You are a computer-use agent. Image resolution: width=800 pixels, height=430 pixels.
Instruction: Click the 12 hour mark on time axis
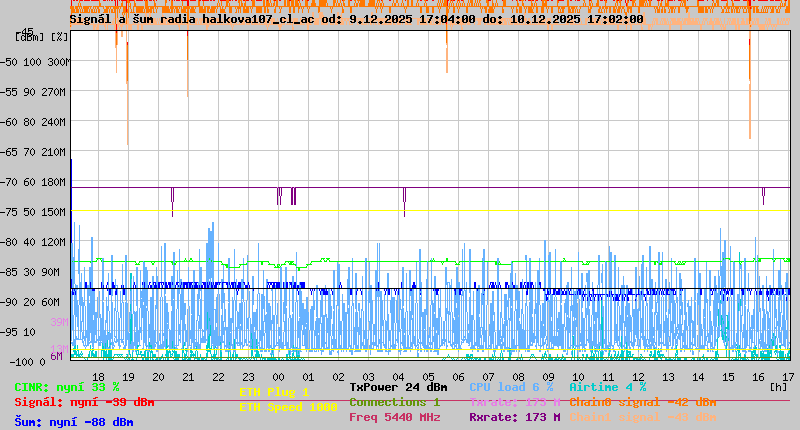click(638, 376)
